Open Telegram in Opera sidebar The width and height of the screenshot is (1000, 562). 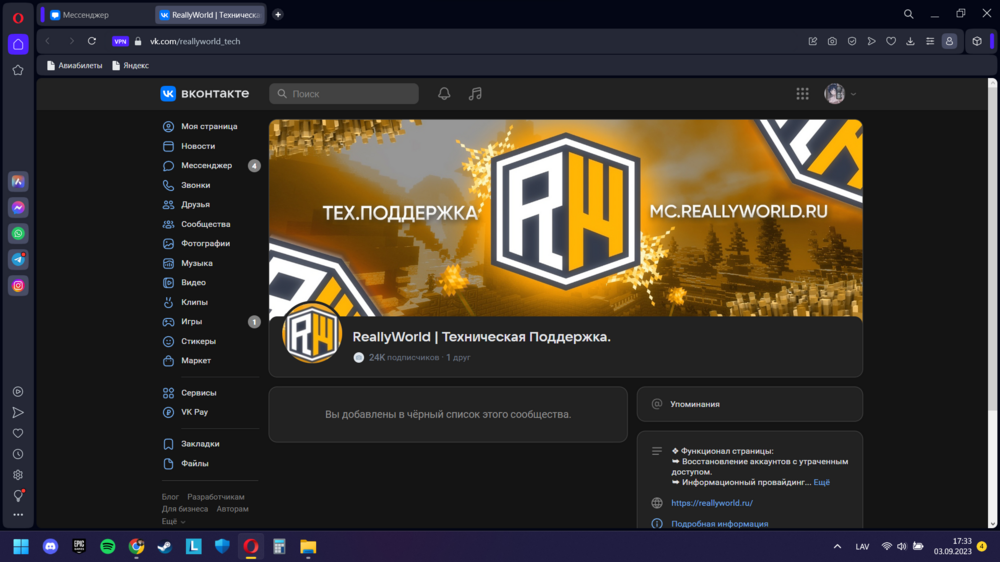click(18, 260)
